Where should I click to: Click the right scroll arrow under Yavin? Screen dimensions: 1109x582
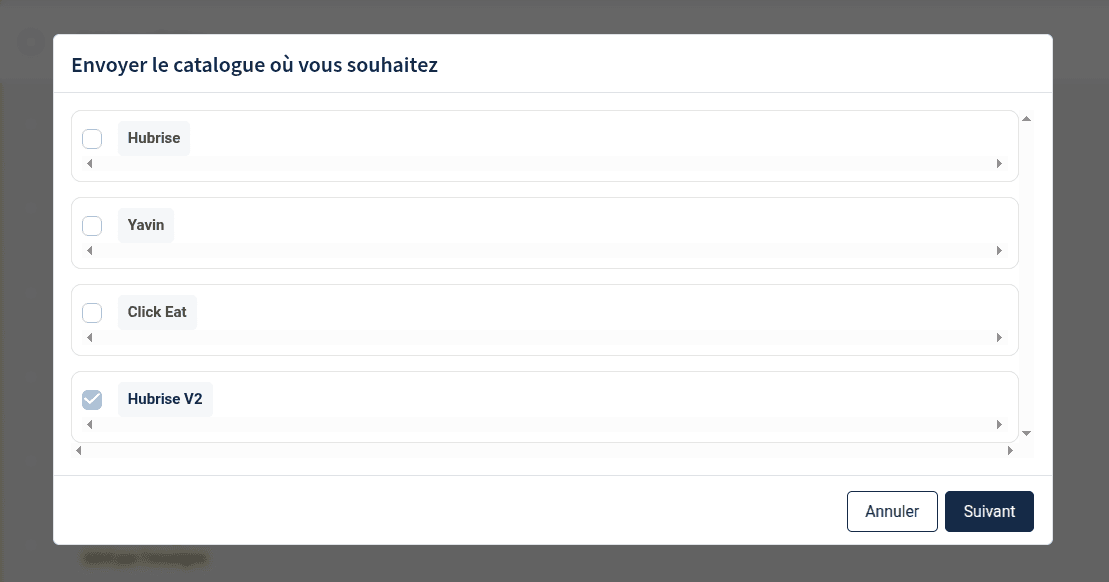tap(999, 250)
